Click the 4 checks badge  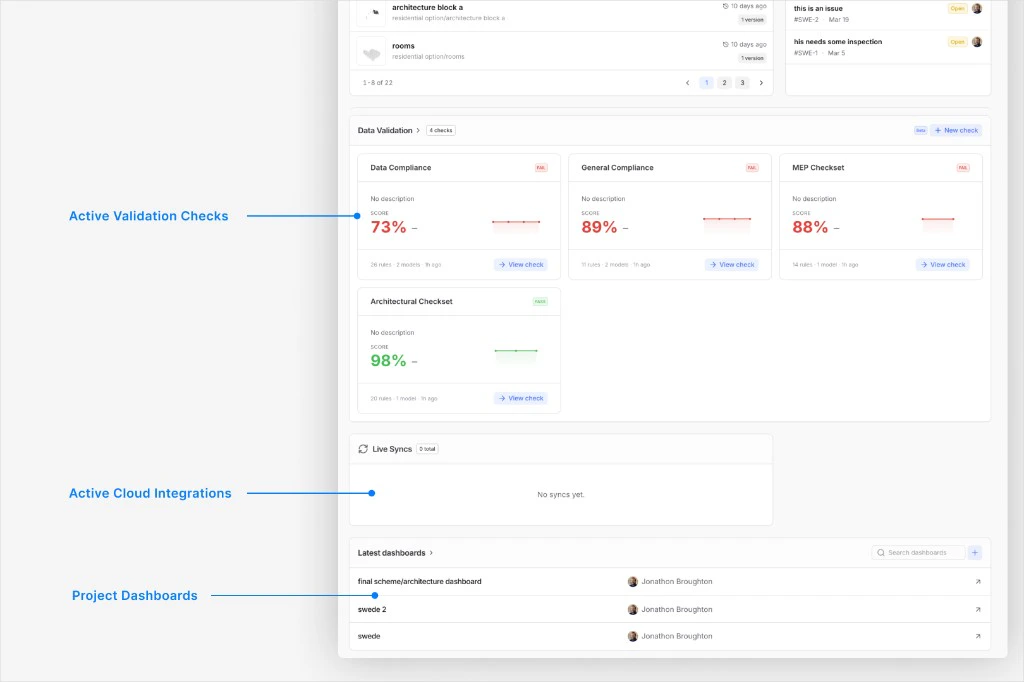pos(441,131)
